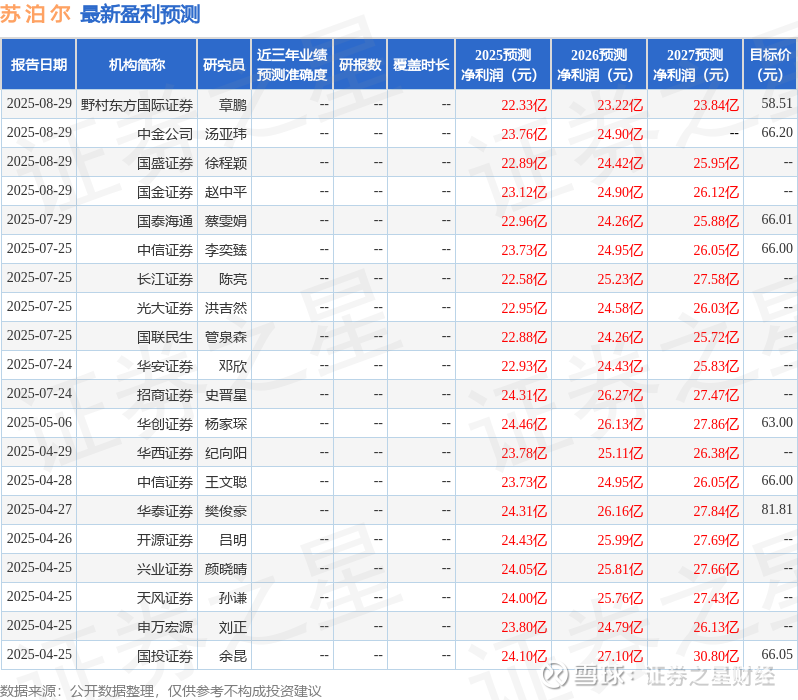The image size is (798, 700).
Task: Click the 报告日期 column header
Action: [39, 65]
